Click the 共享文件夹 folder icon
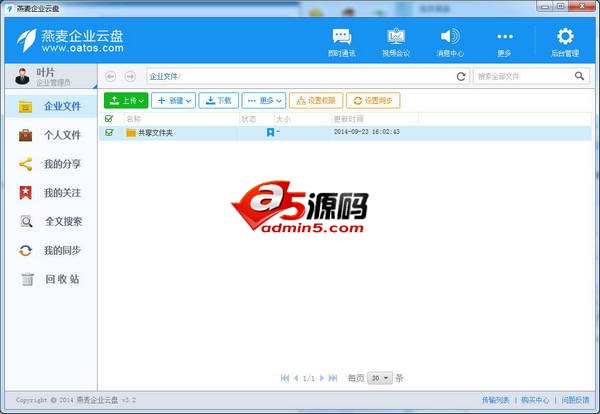This screenshot has height=414, width=600. [131, 133]
